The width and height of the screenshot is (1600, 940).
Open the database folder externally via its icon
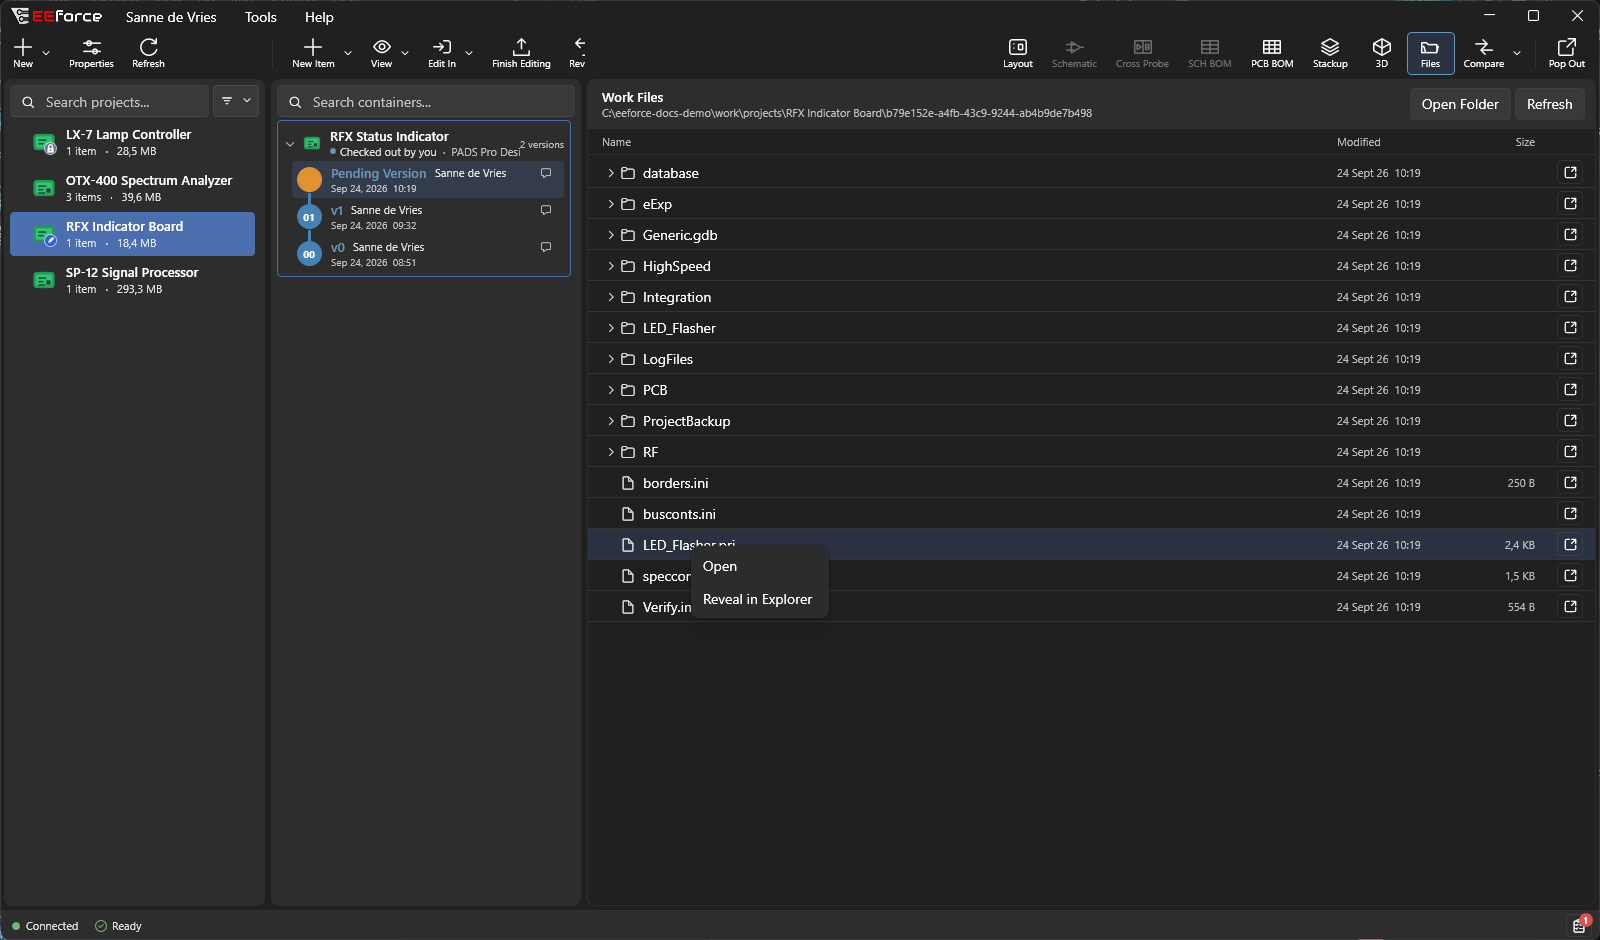click(1570, 173)
